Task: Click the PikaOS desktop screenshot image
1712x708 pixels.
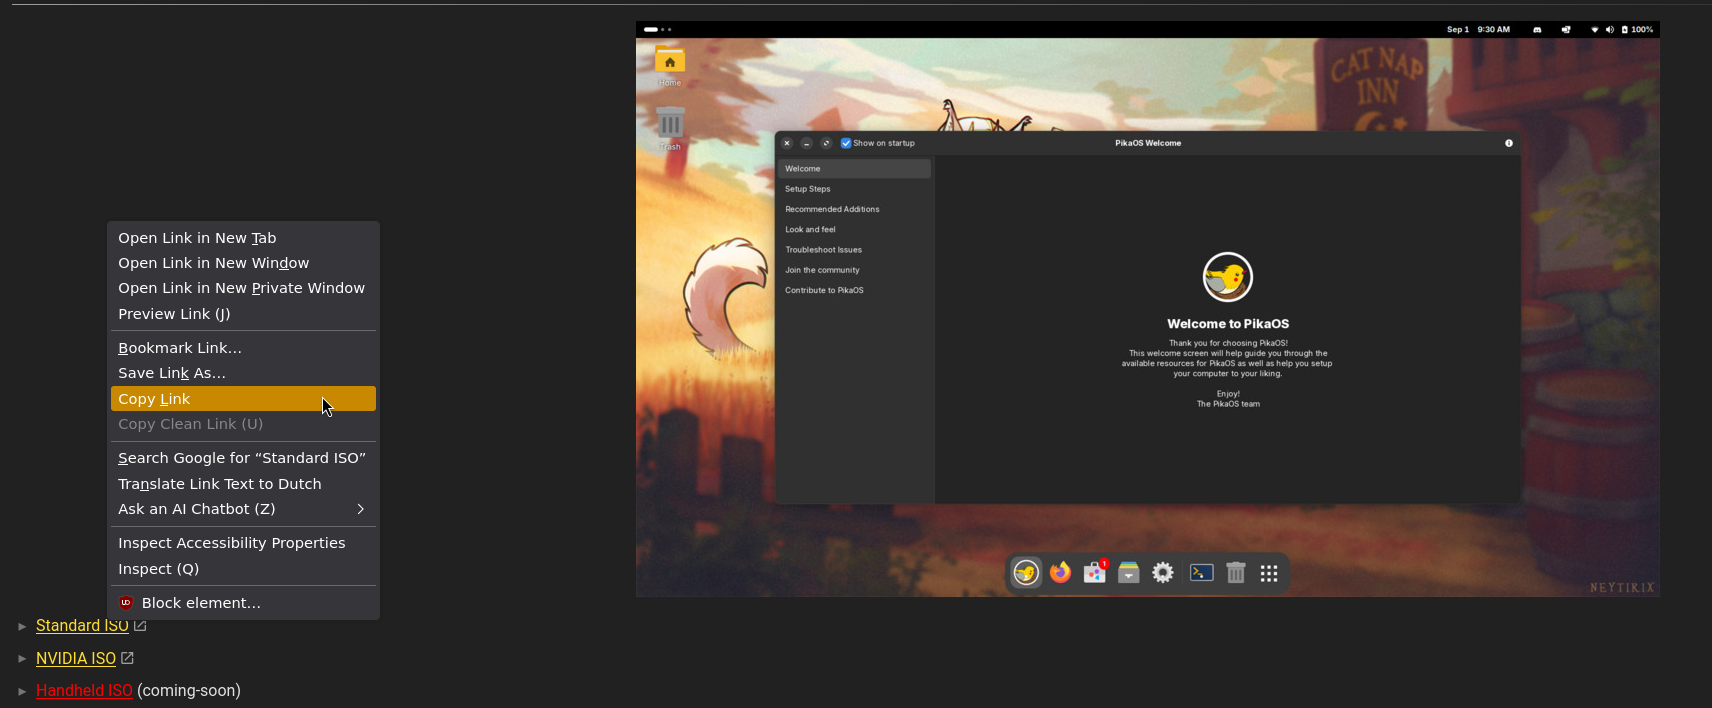Action: pyautogui.click(x=1148, y=309)
